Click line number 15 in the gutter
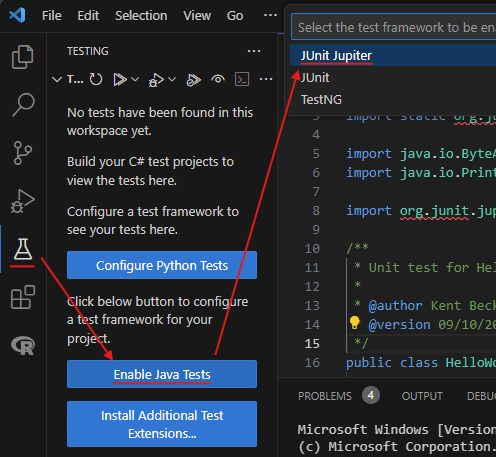Screen dimensions: 496x457 312,344
